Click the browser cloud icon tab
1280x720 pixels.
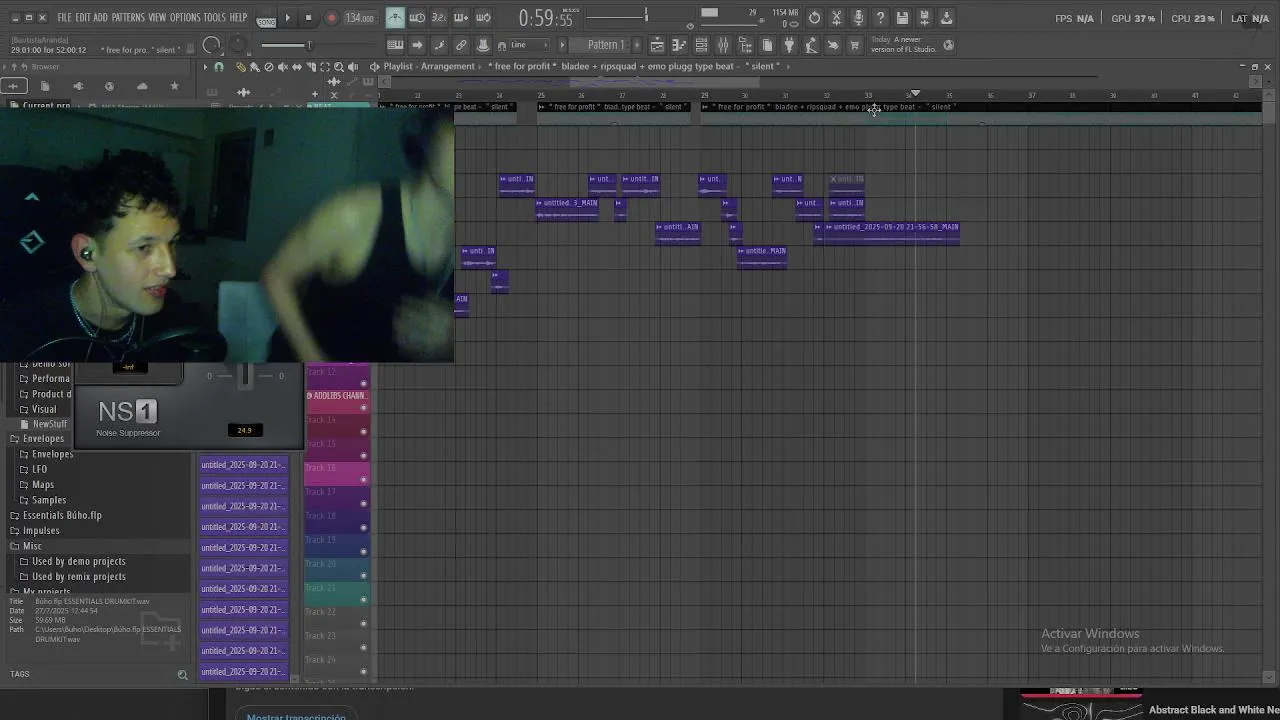(x=142, y=86)
